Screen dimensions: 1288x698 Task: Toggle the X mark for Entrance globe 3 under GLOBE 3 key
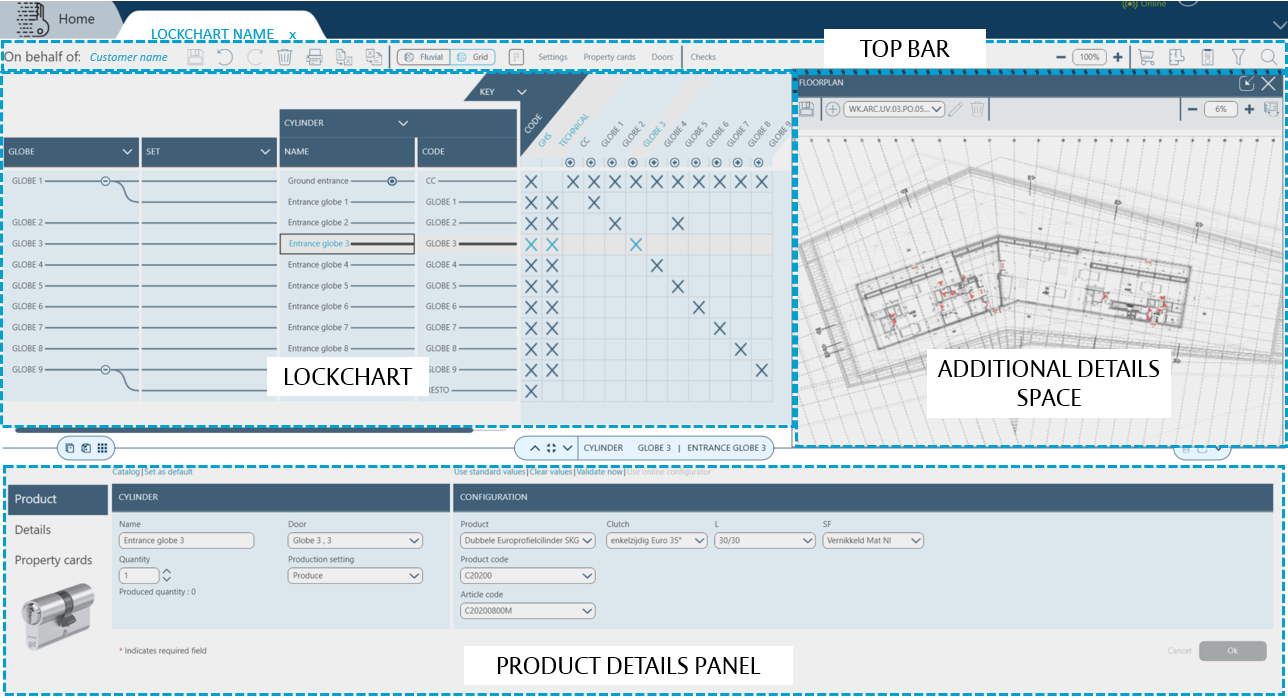(x=635, y=244)
